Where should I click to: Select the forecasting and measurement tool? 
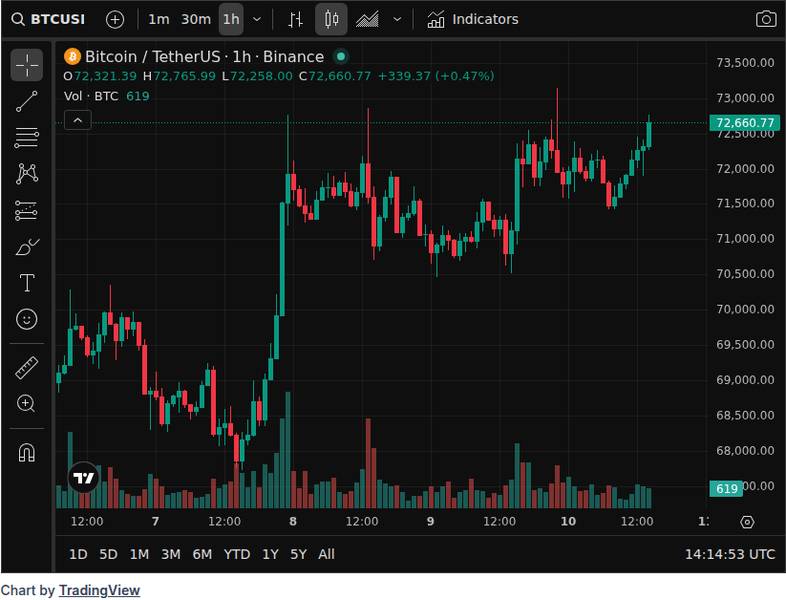[27, 211]
